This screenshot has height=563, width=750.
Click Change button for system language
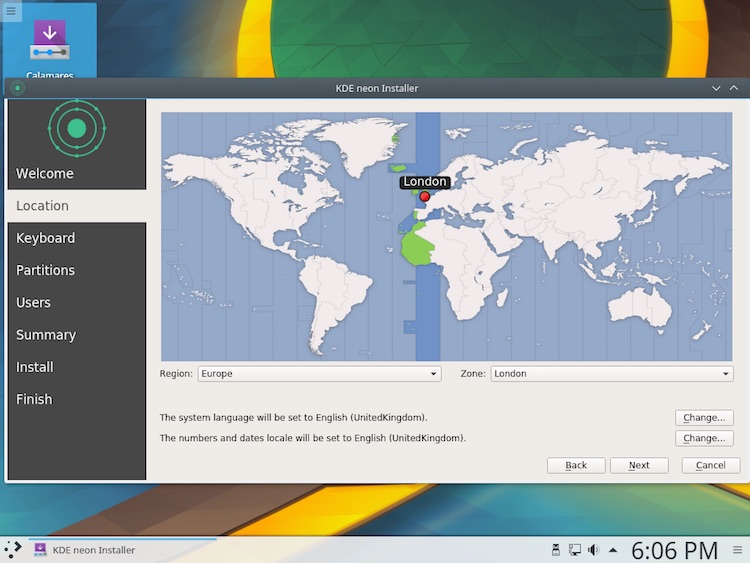click(704, 418)
